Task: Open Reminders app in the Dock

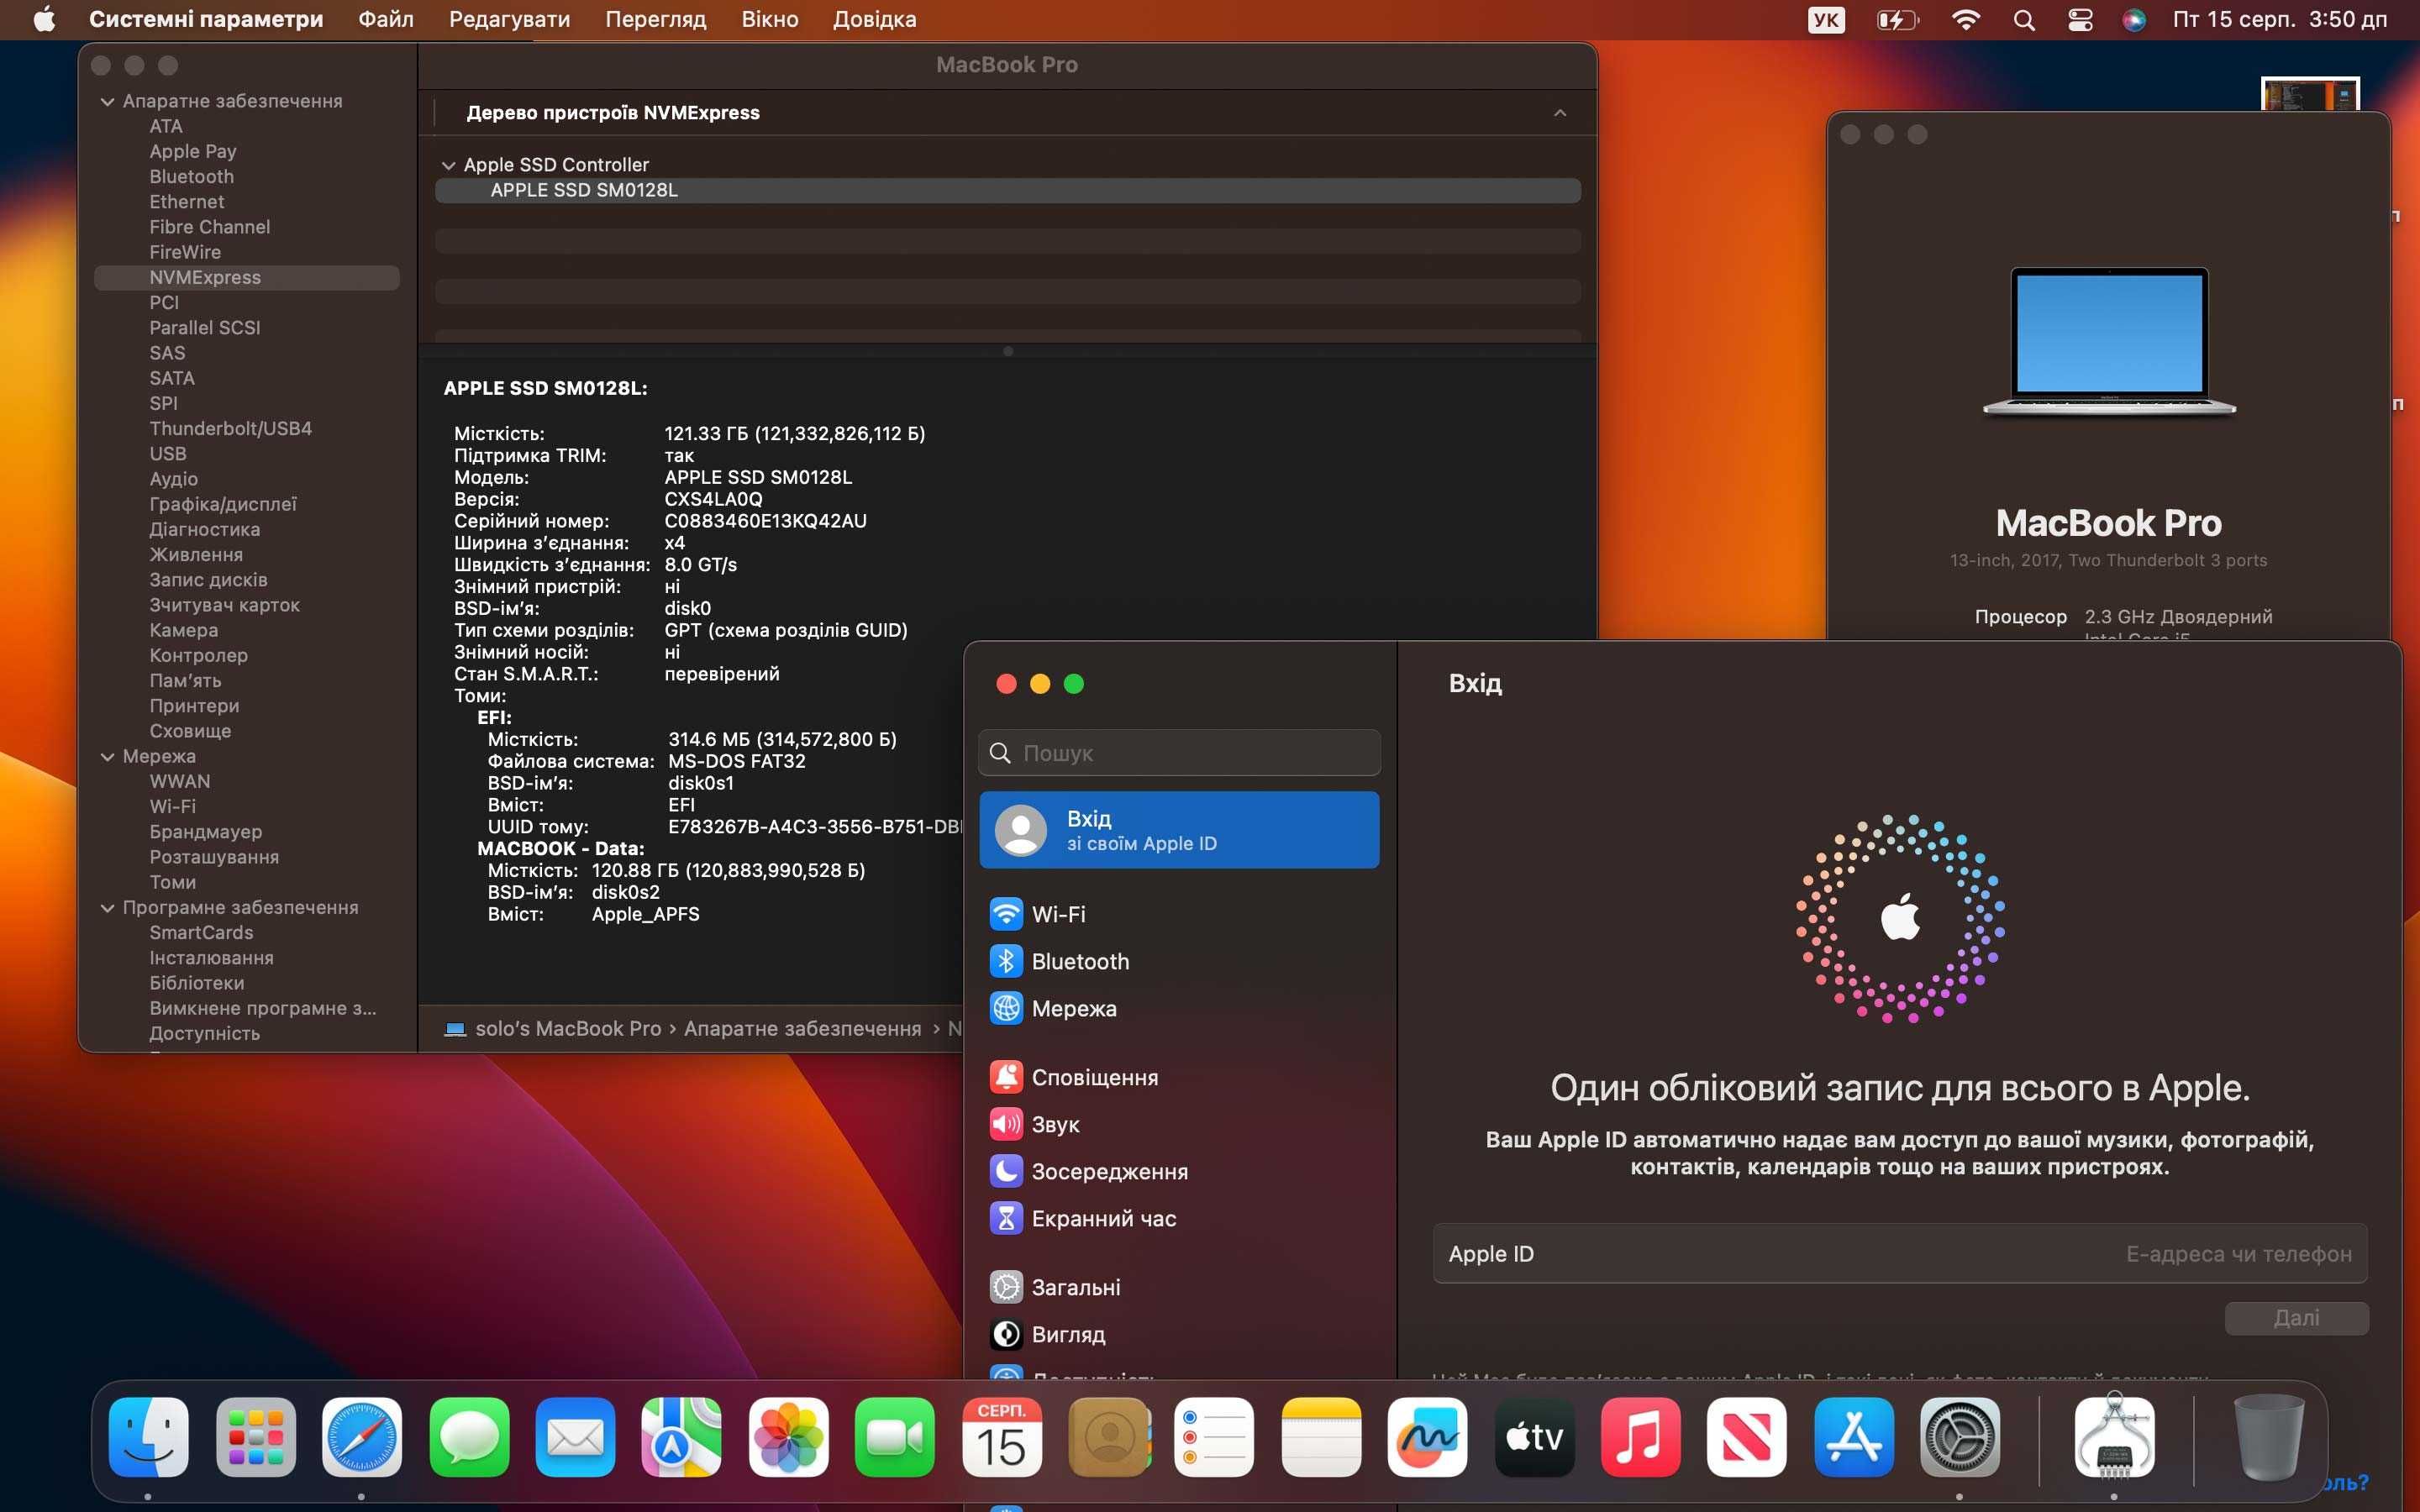Action: tap(1214, 1437)
